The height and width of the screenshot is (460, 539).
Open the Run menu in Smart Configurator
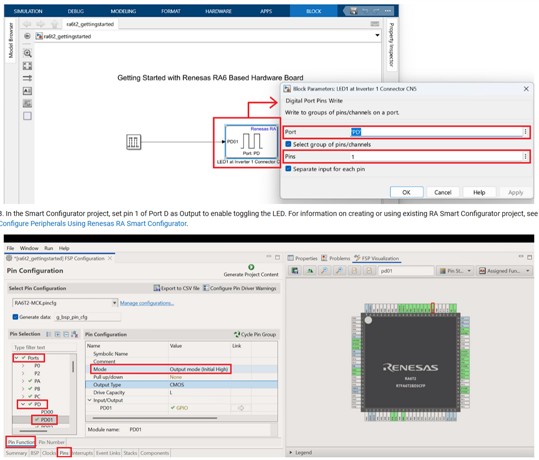[48, 248]
